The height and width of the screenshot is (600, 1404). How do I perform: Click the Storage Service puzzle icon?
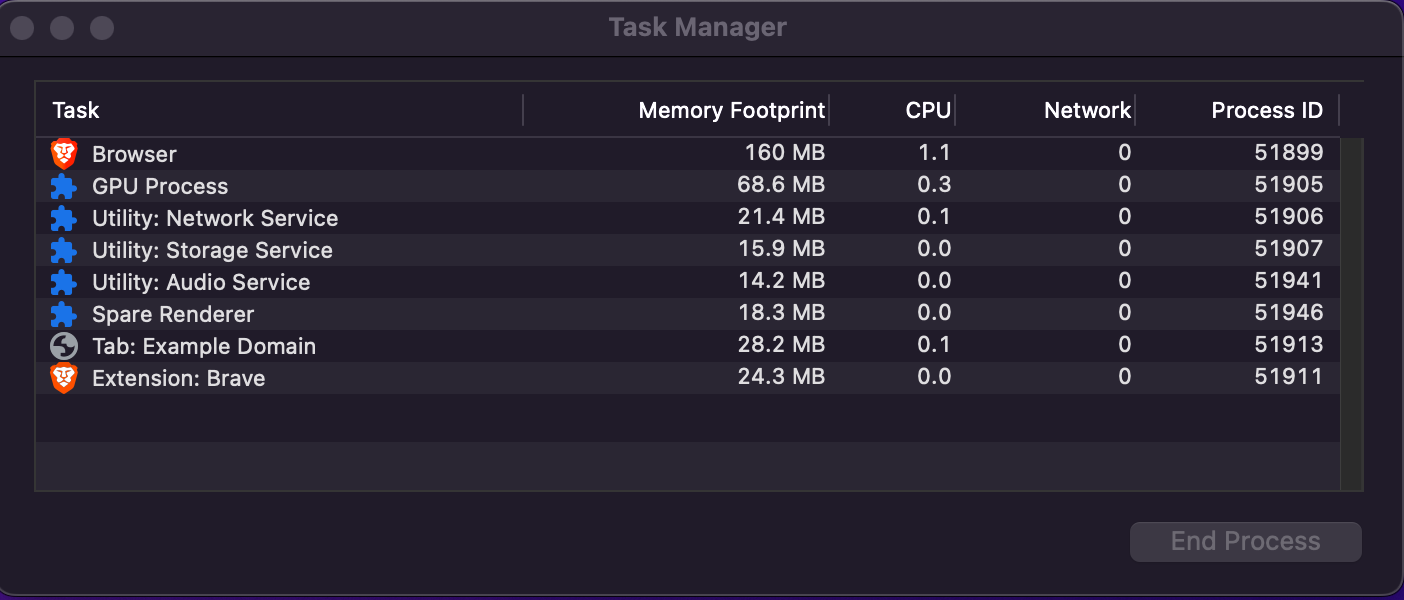pos(64,250)
